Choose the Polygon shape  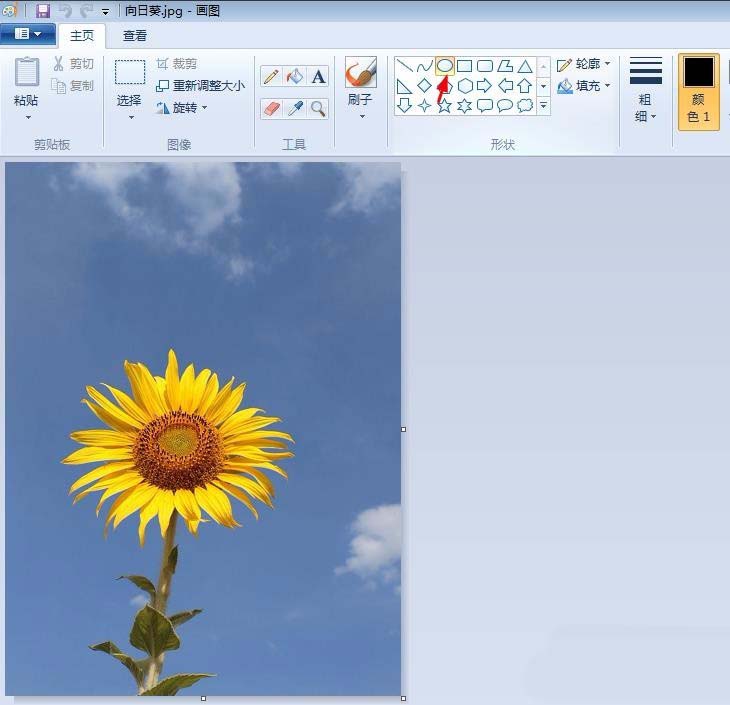click(505, 66)
